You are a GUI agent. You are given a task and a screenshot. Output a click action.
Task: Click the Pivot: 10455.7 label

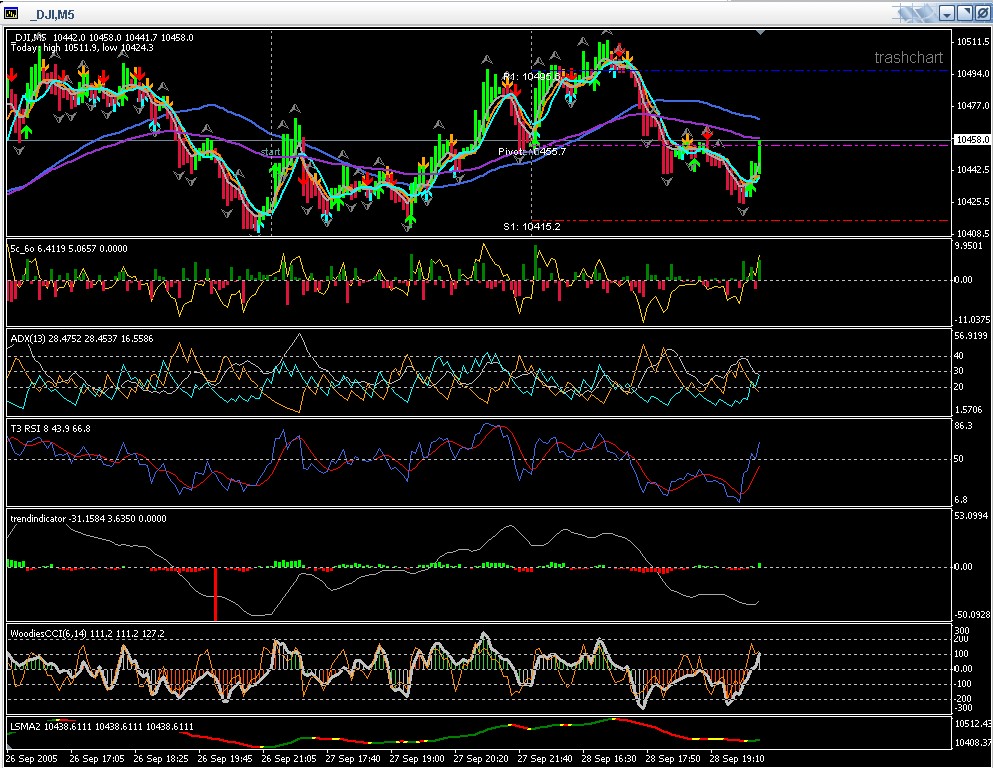tap(532, 152)
